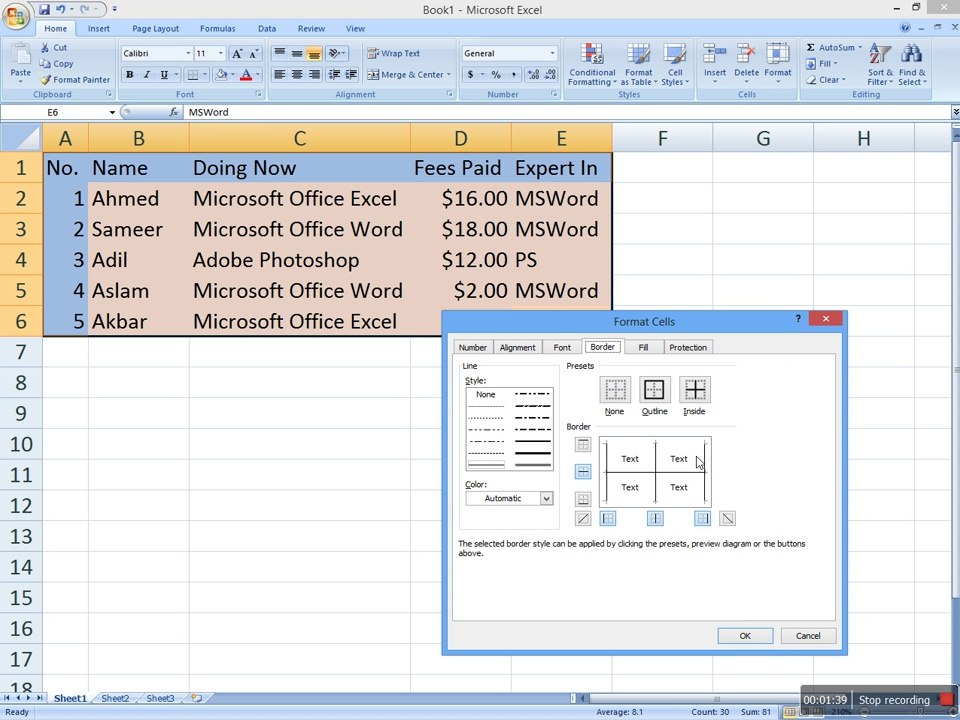Select Inside border preset
This screenshot has width=960, height=720.
(x=694, y=389)
